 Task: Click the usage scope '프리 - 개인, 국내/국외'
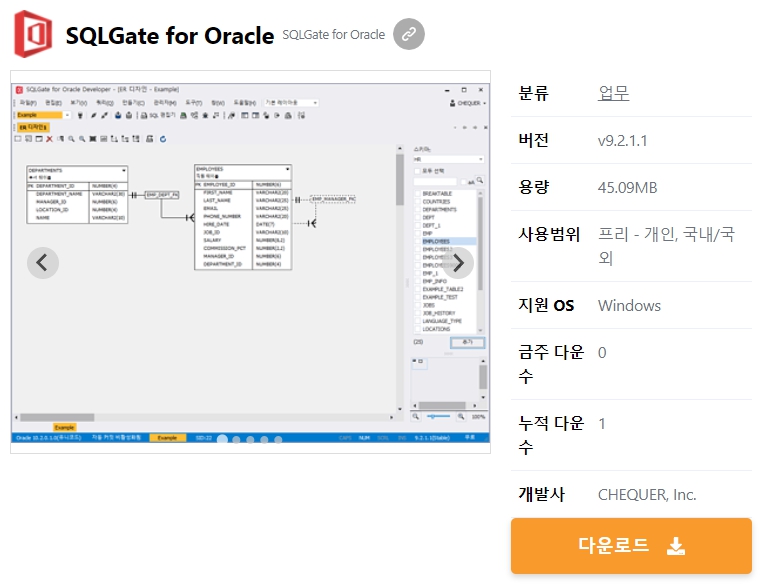point(666,246)
